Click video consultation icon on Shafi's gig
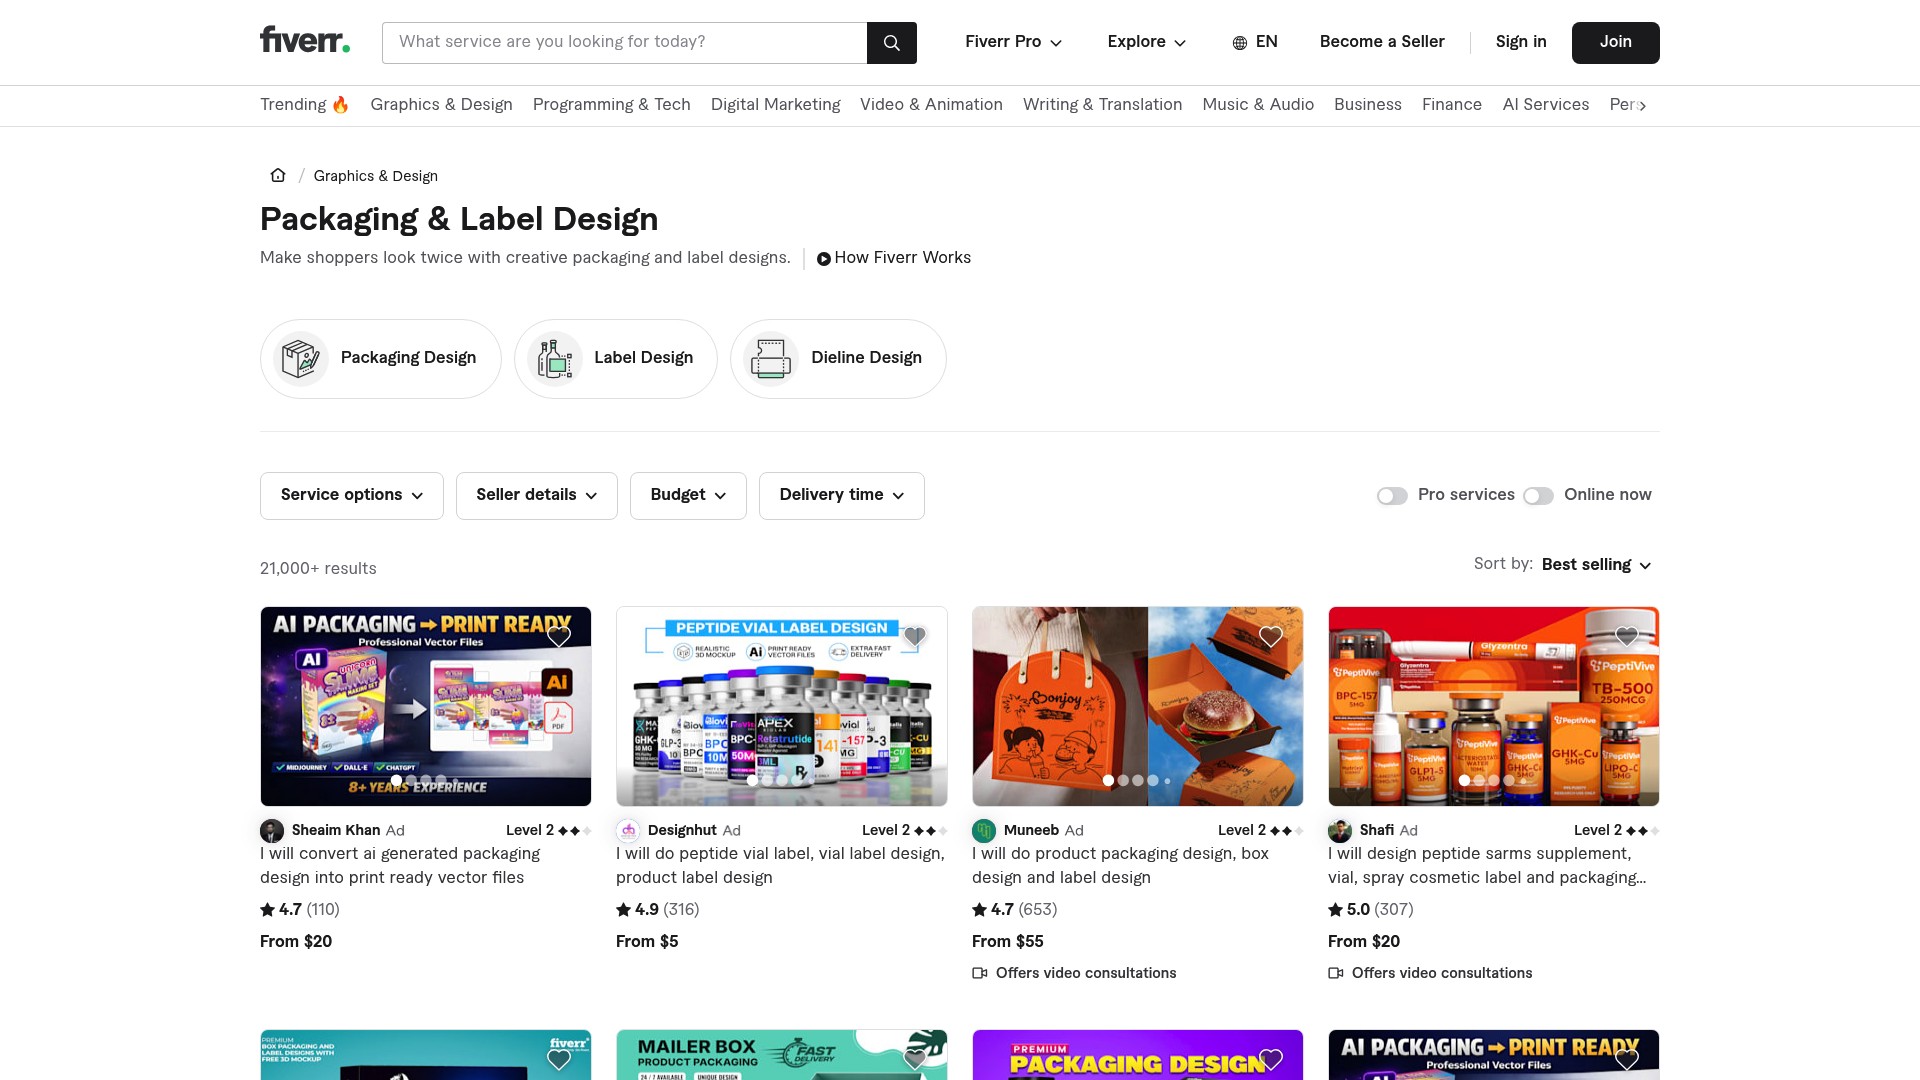This screenshot has height=1080, width=1920. click(1336, 974)
